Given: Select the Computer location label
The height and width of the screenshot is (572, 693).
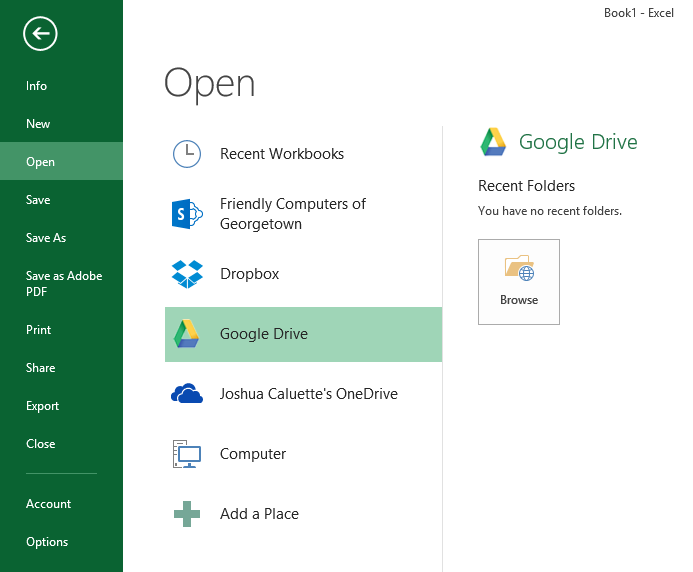Looking at the screenshot, I should point(253,454).
